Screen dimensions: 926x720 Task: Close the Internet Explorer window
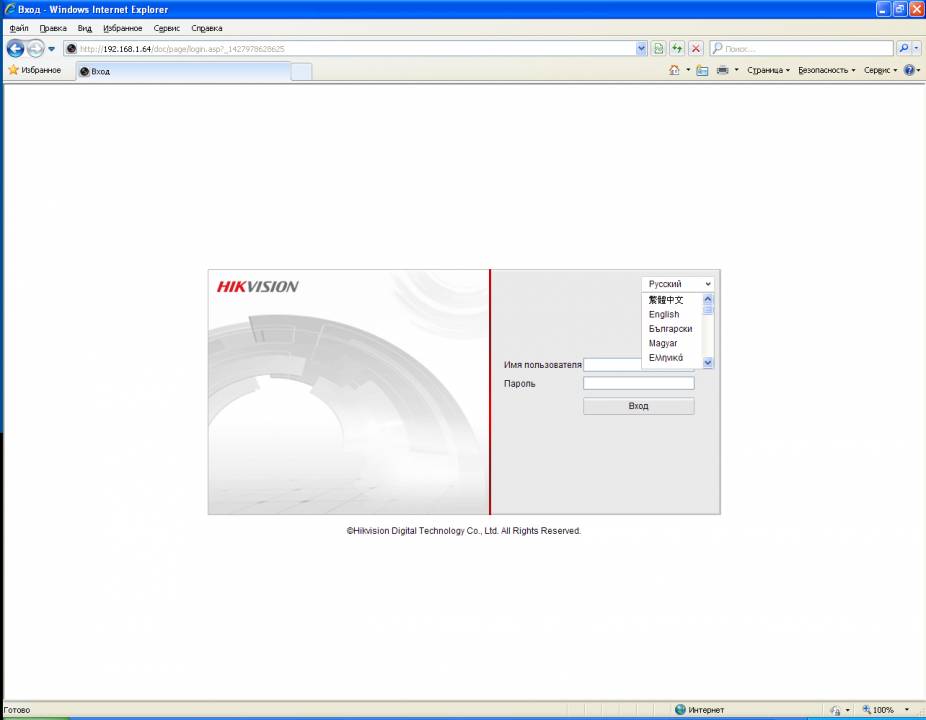click(x=916, y=9)
